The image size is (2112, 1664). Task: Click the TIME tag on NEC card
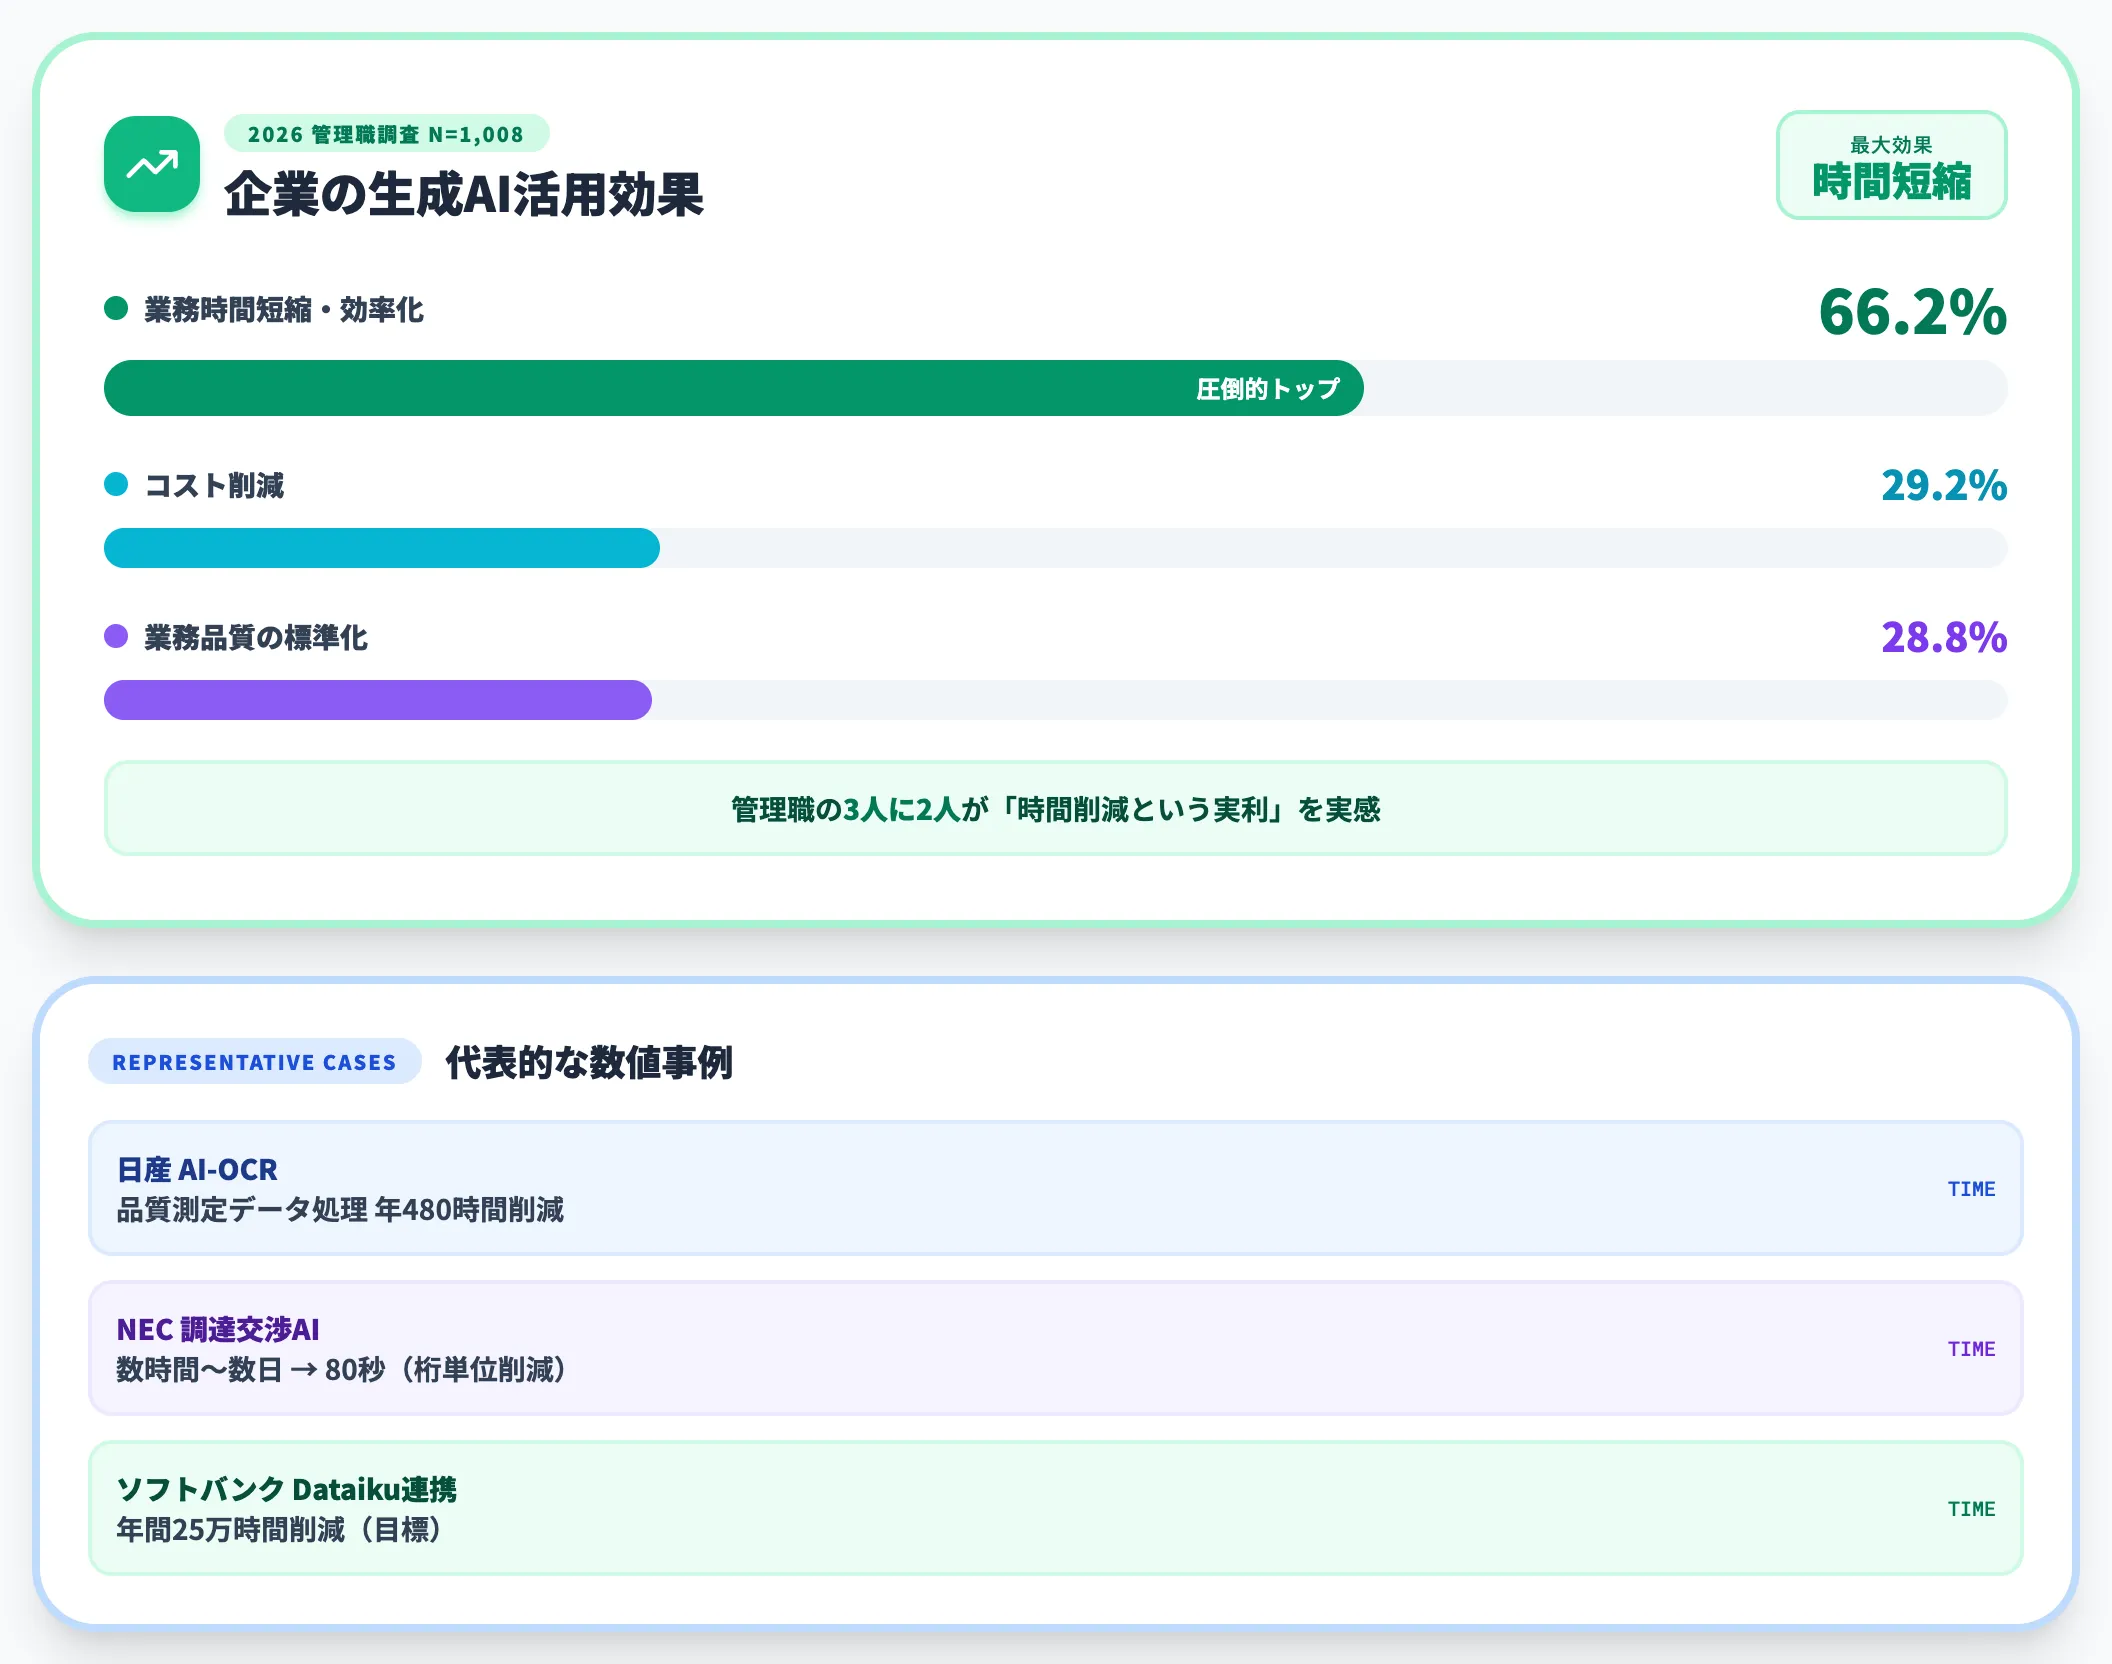pyautogui.click(x=1971, y=1349)
